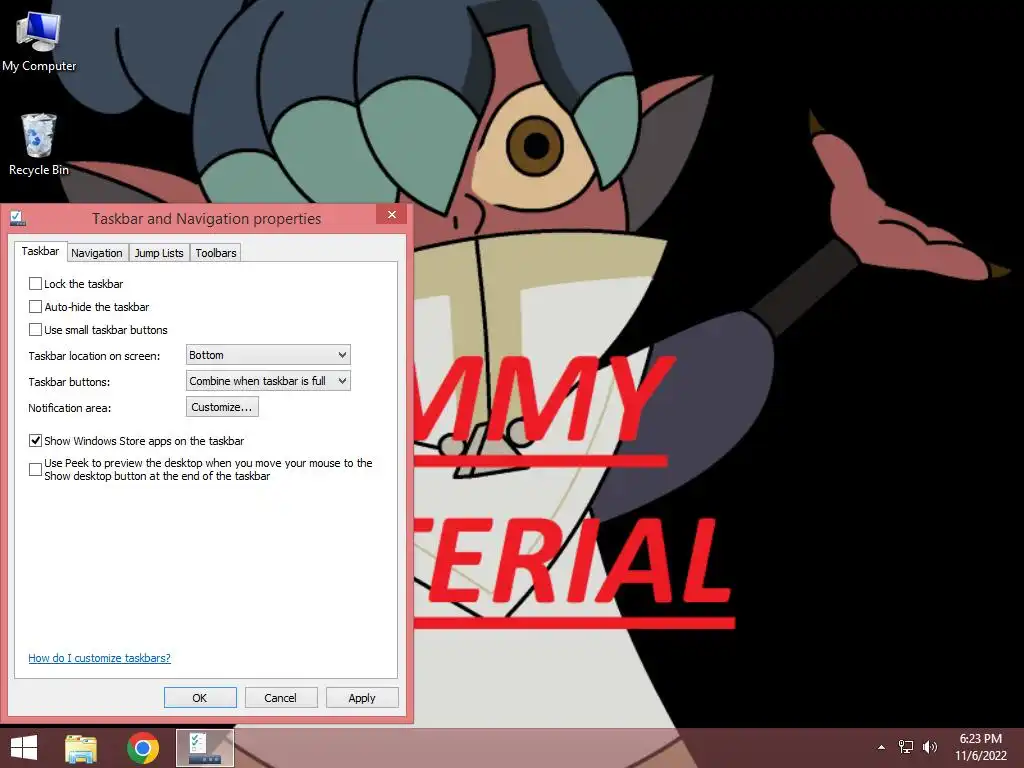Image resolution: width=1024 pixels, height=768 pixels.
Task: Switch to the Toolbars tab
Action: [x=216, y=253]
